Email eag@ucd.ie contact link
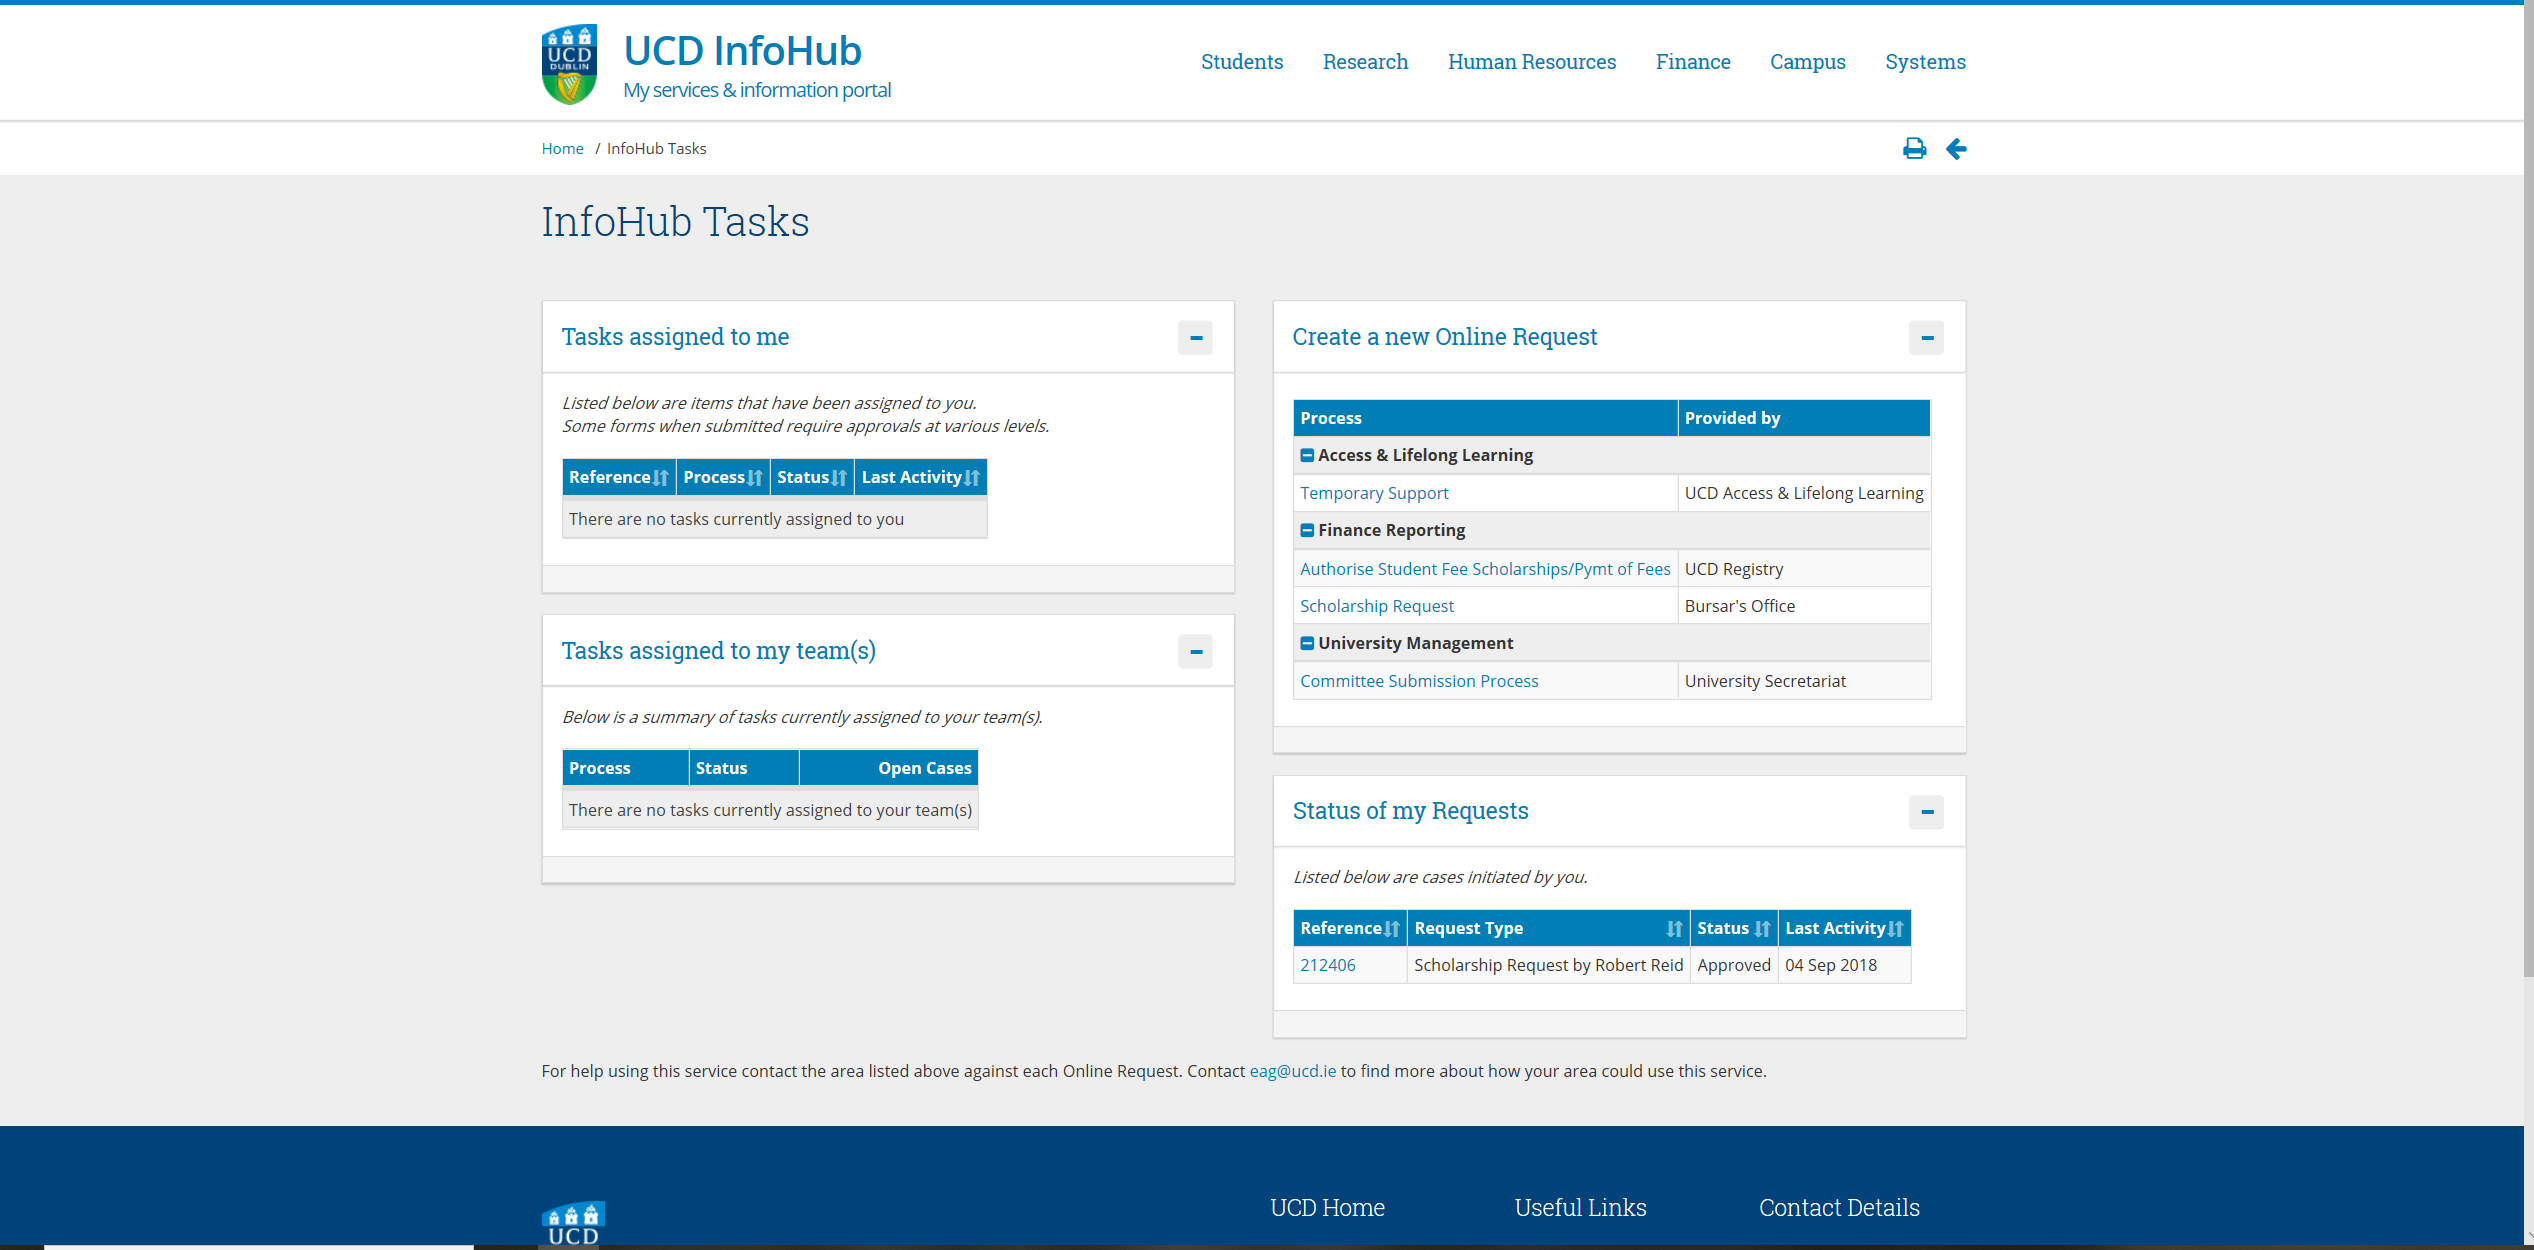The image size is (2534, 1250). tap(1292, 1071)
